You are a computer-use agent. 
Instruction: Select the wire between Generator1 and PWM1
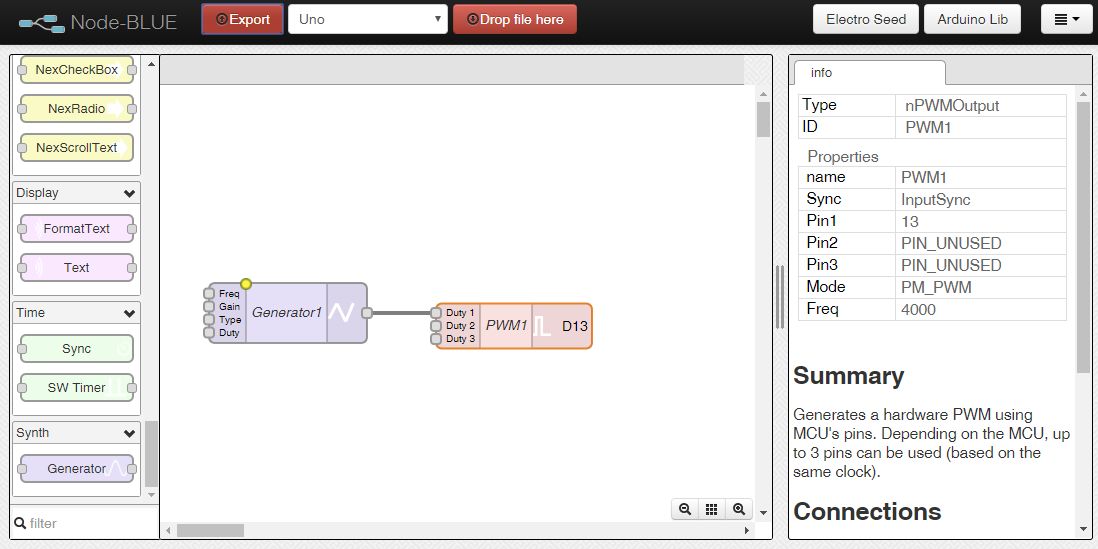click(401, 313)
